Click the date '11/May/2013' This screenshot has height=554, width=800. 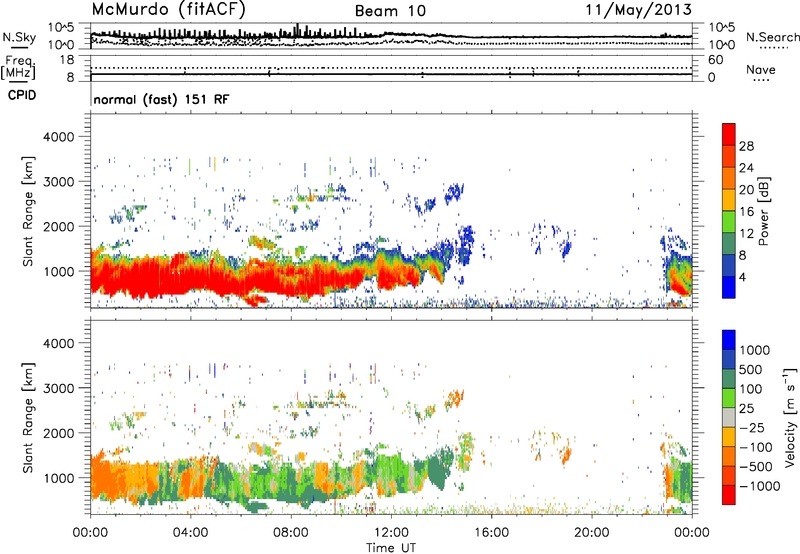(x=638, y=10)
